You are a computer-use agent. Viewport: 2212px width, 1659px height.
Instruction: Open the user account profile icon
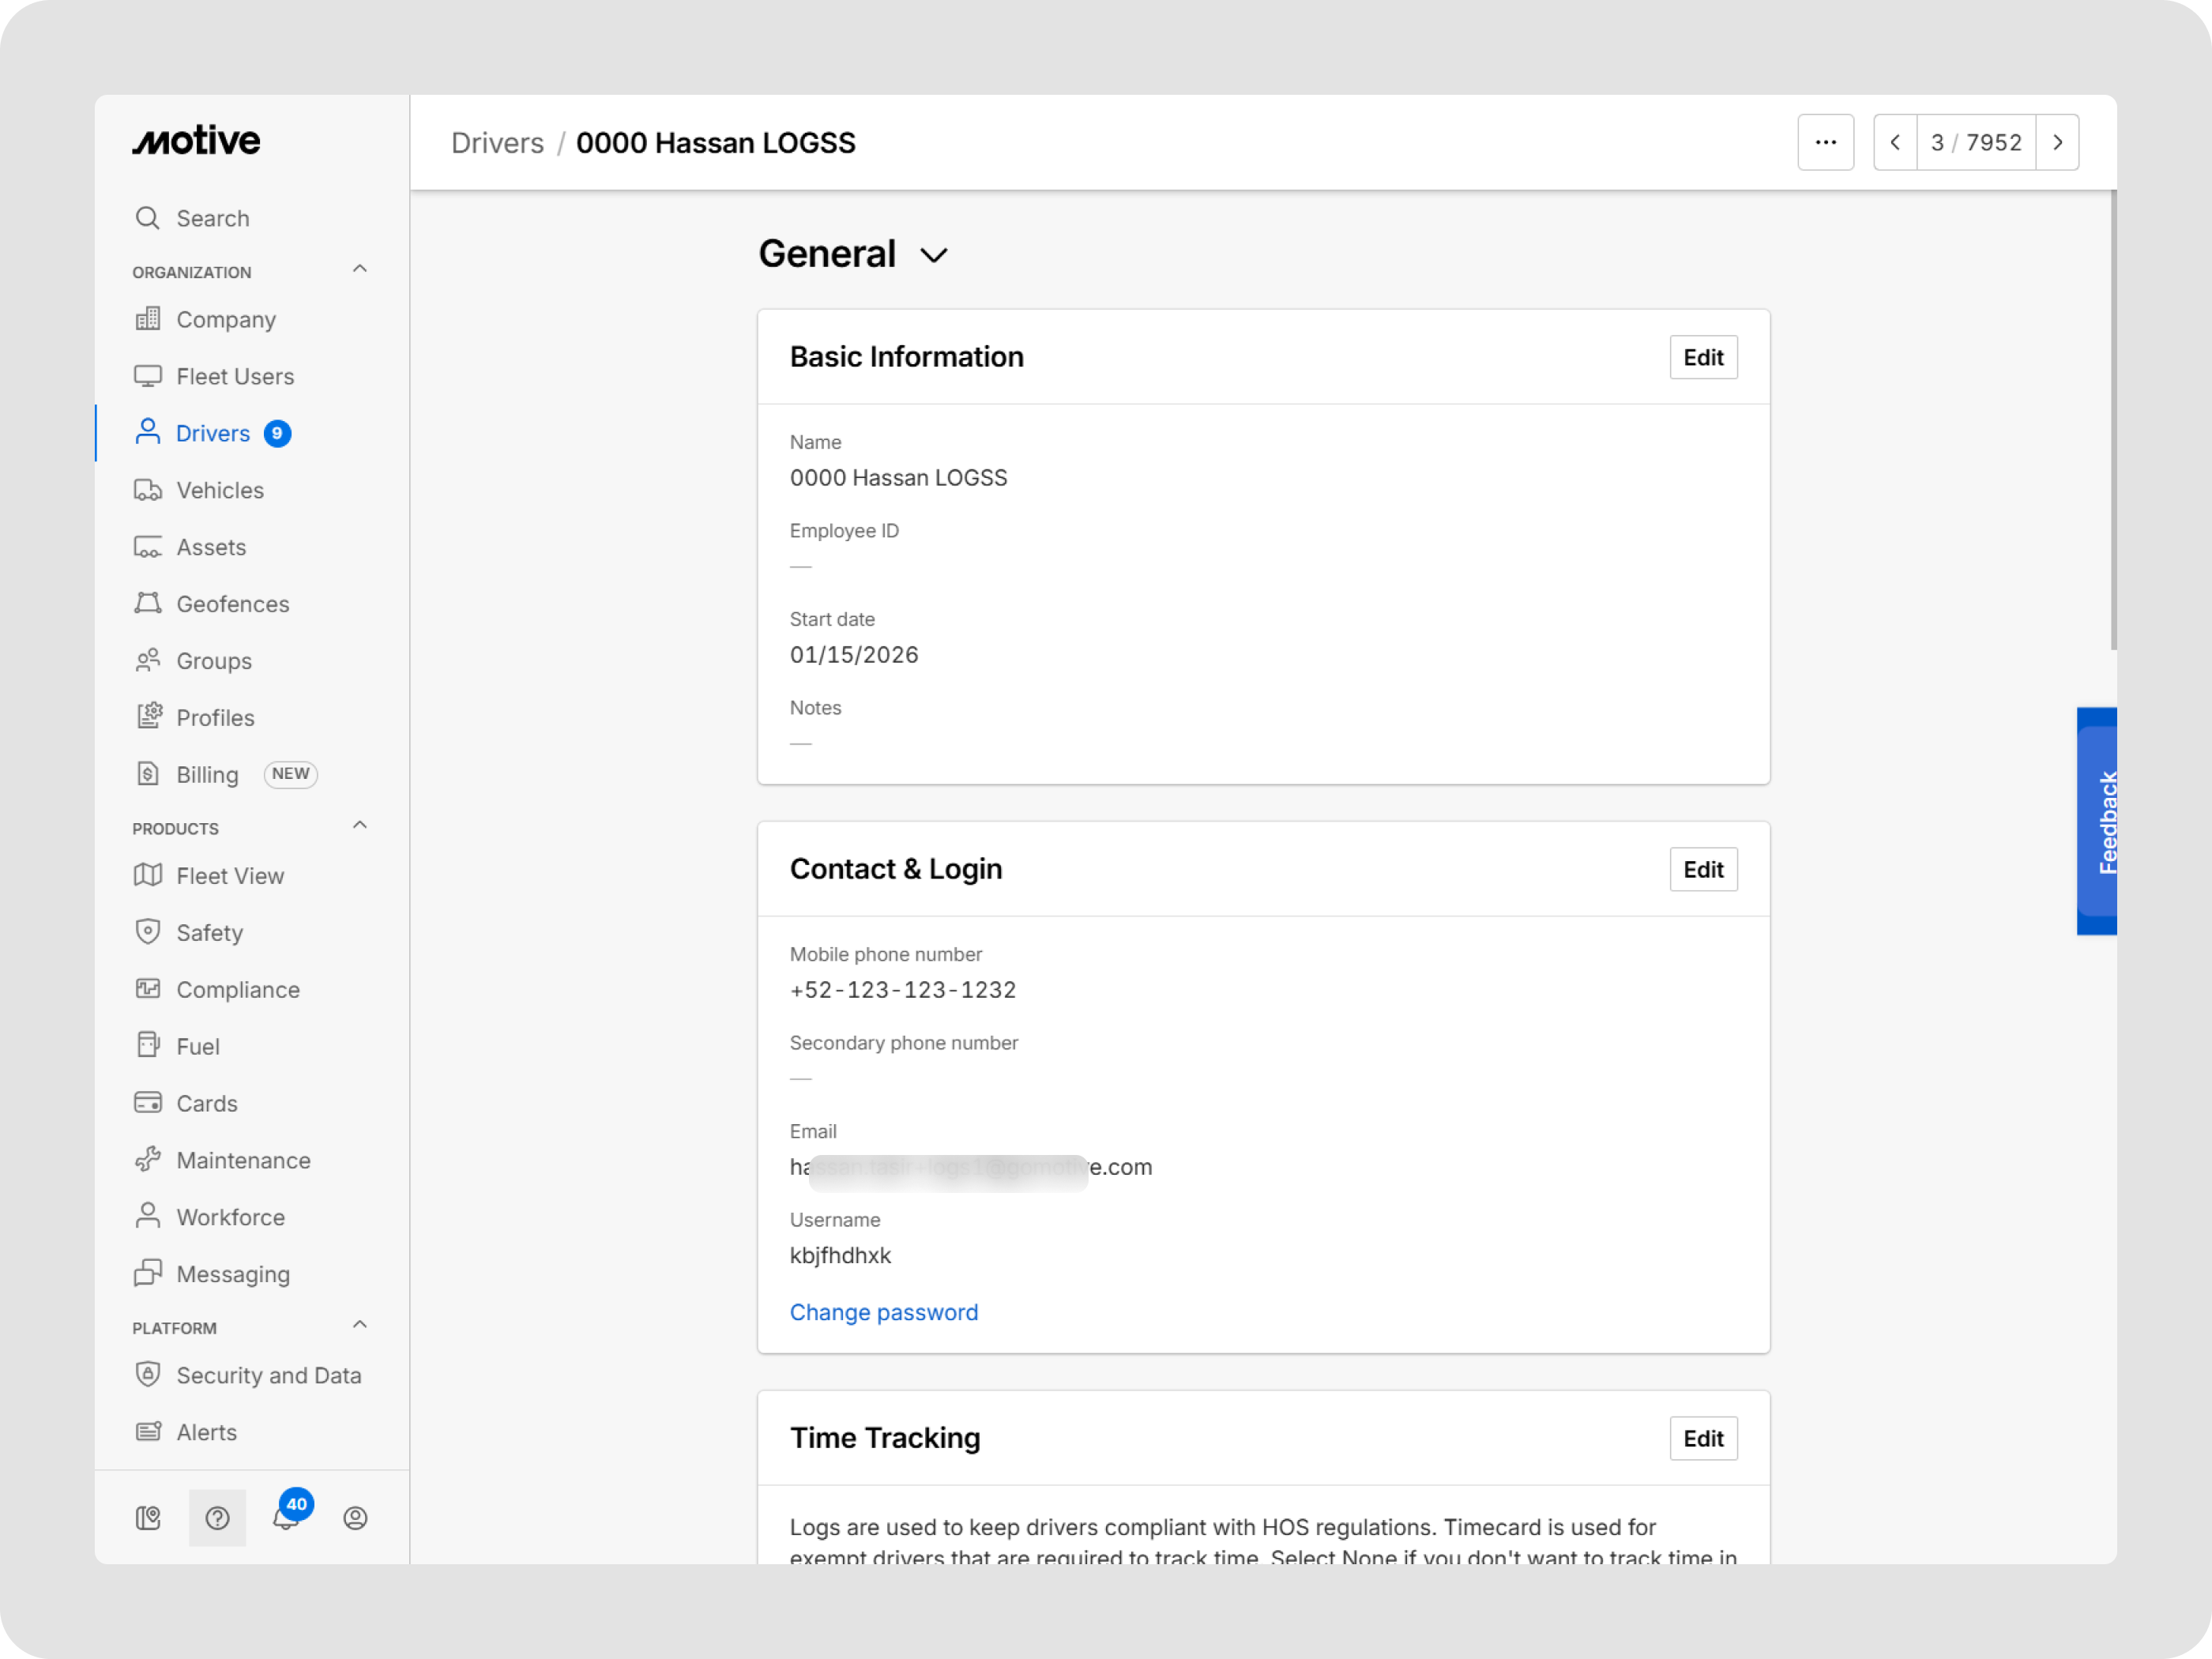(x=355, y=1518)
